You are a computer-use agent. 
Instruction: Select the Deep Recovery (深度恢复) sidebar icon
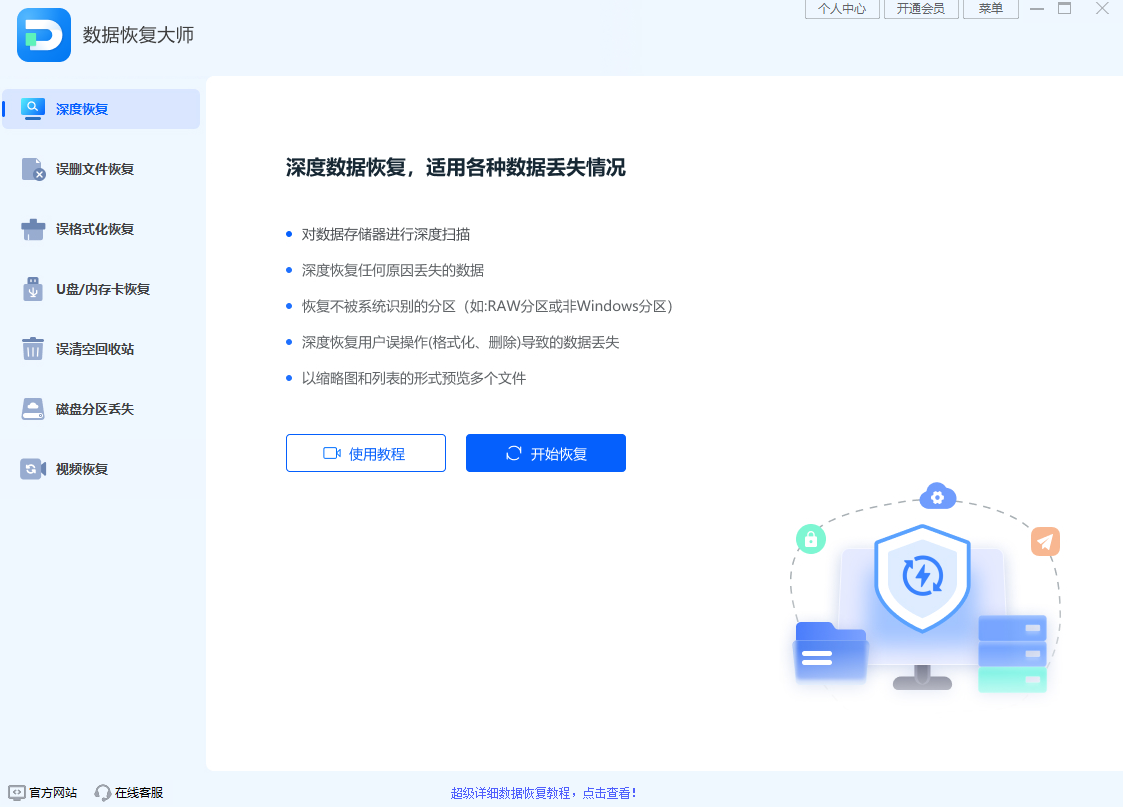(x=33, y=108)
